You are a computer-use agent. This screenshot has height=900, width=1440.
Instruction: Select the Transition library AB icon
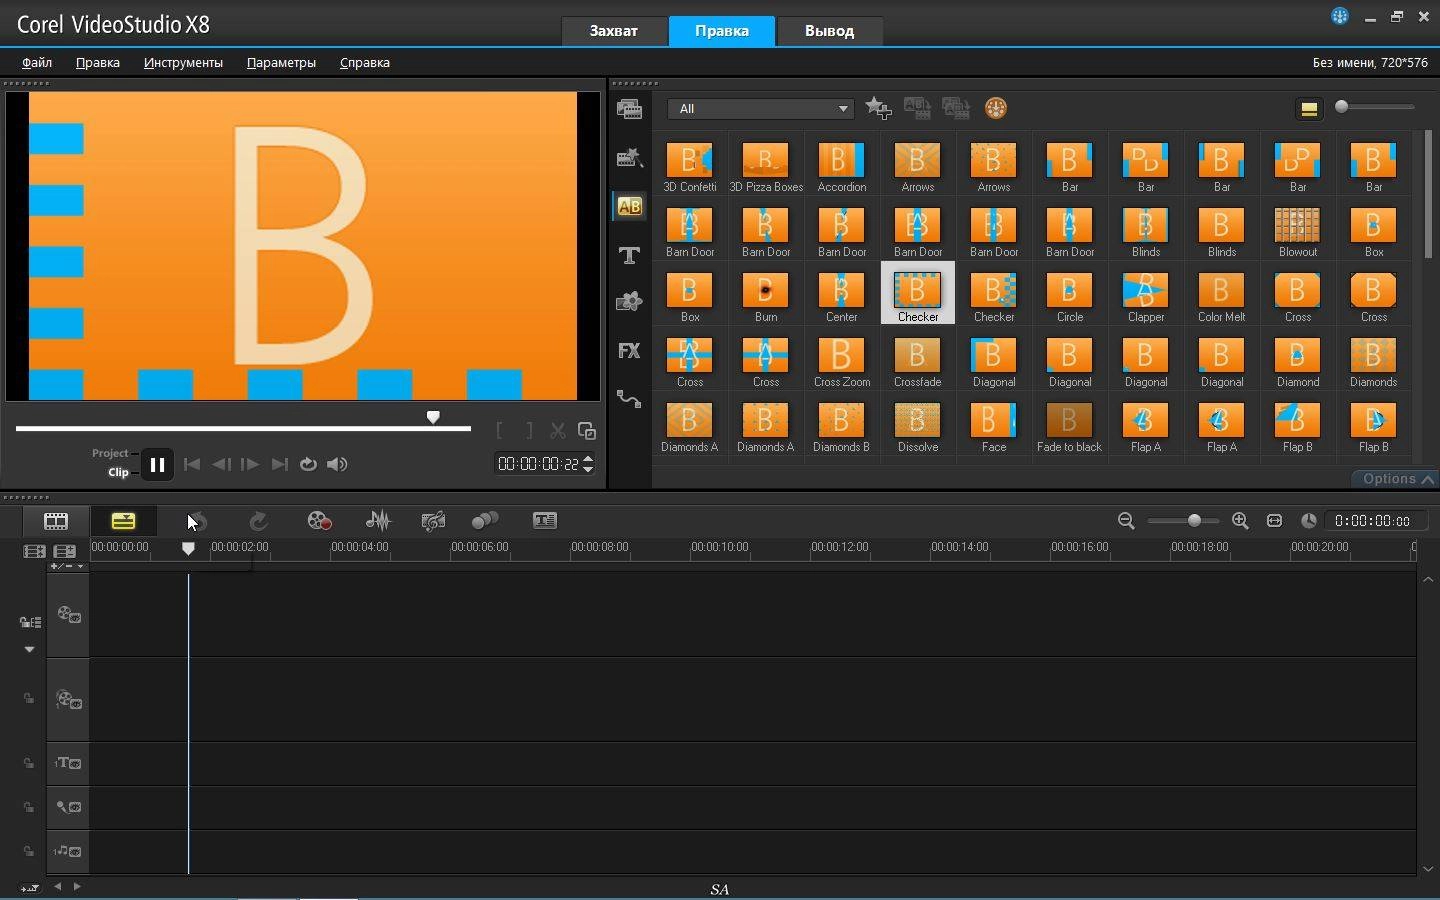tap(630, 206)
